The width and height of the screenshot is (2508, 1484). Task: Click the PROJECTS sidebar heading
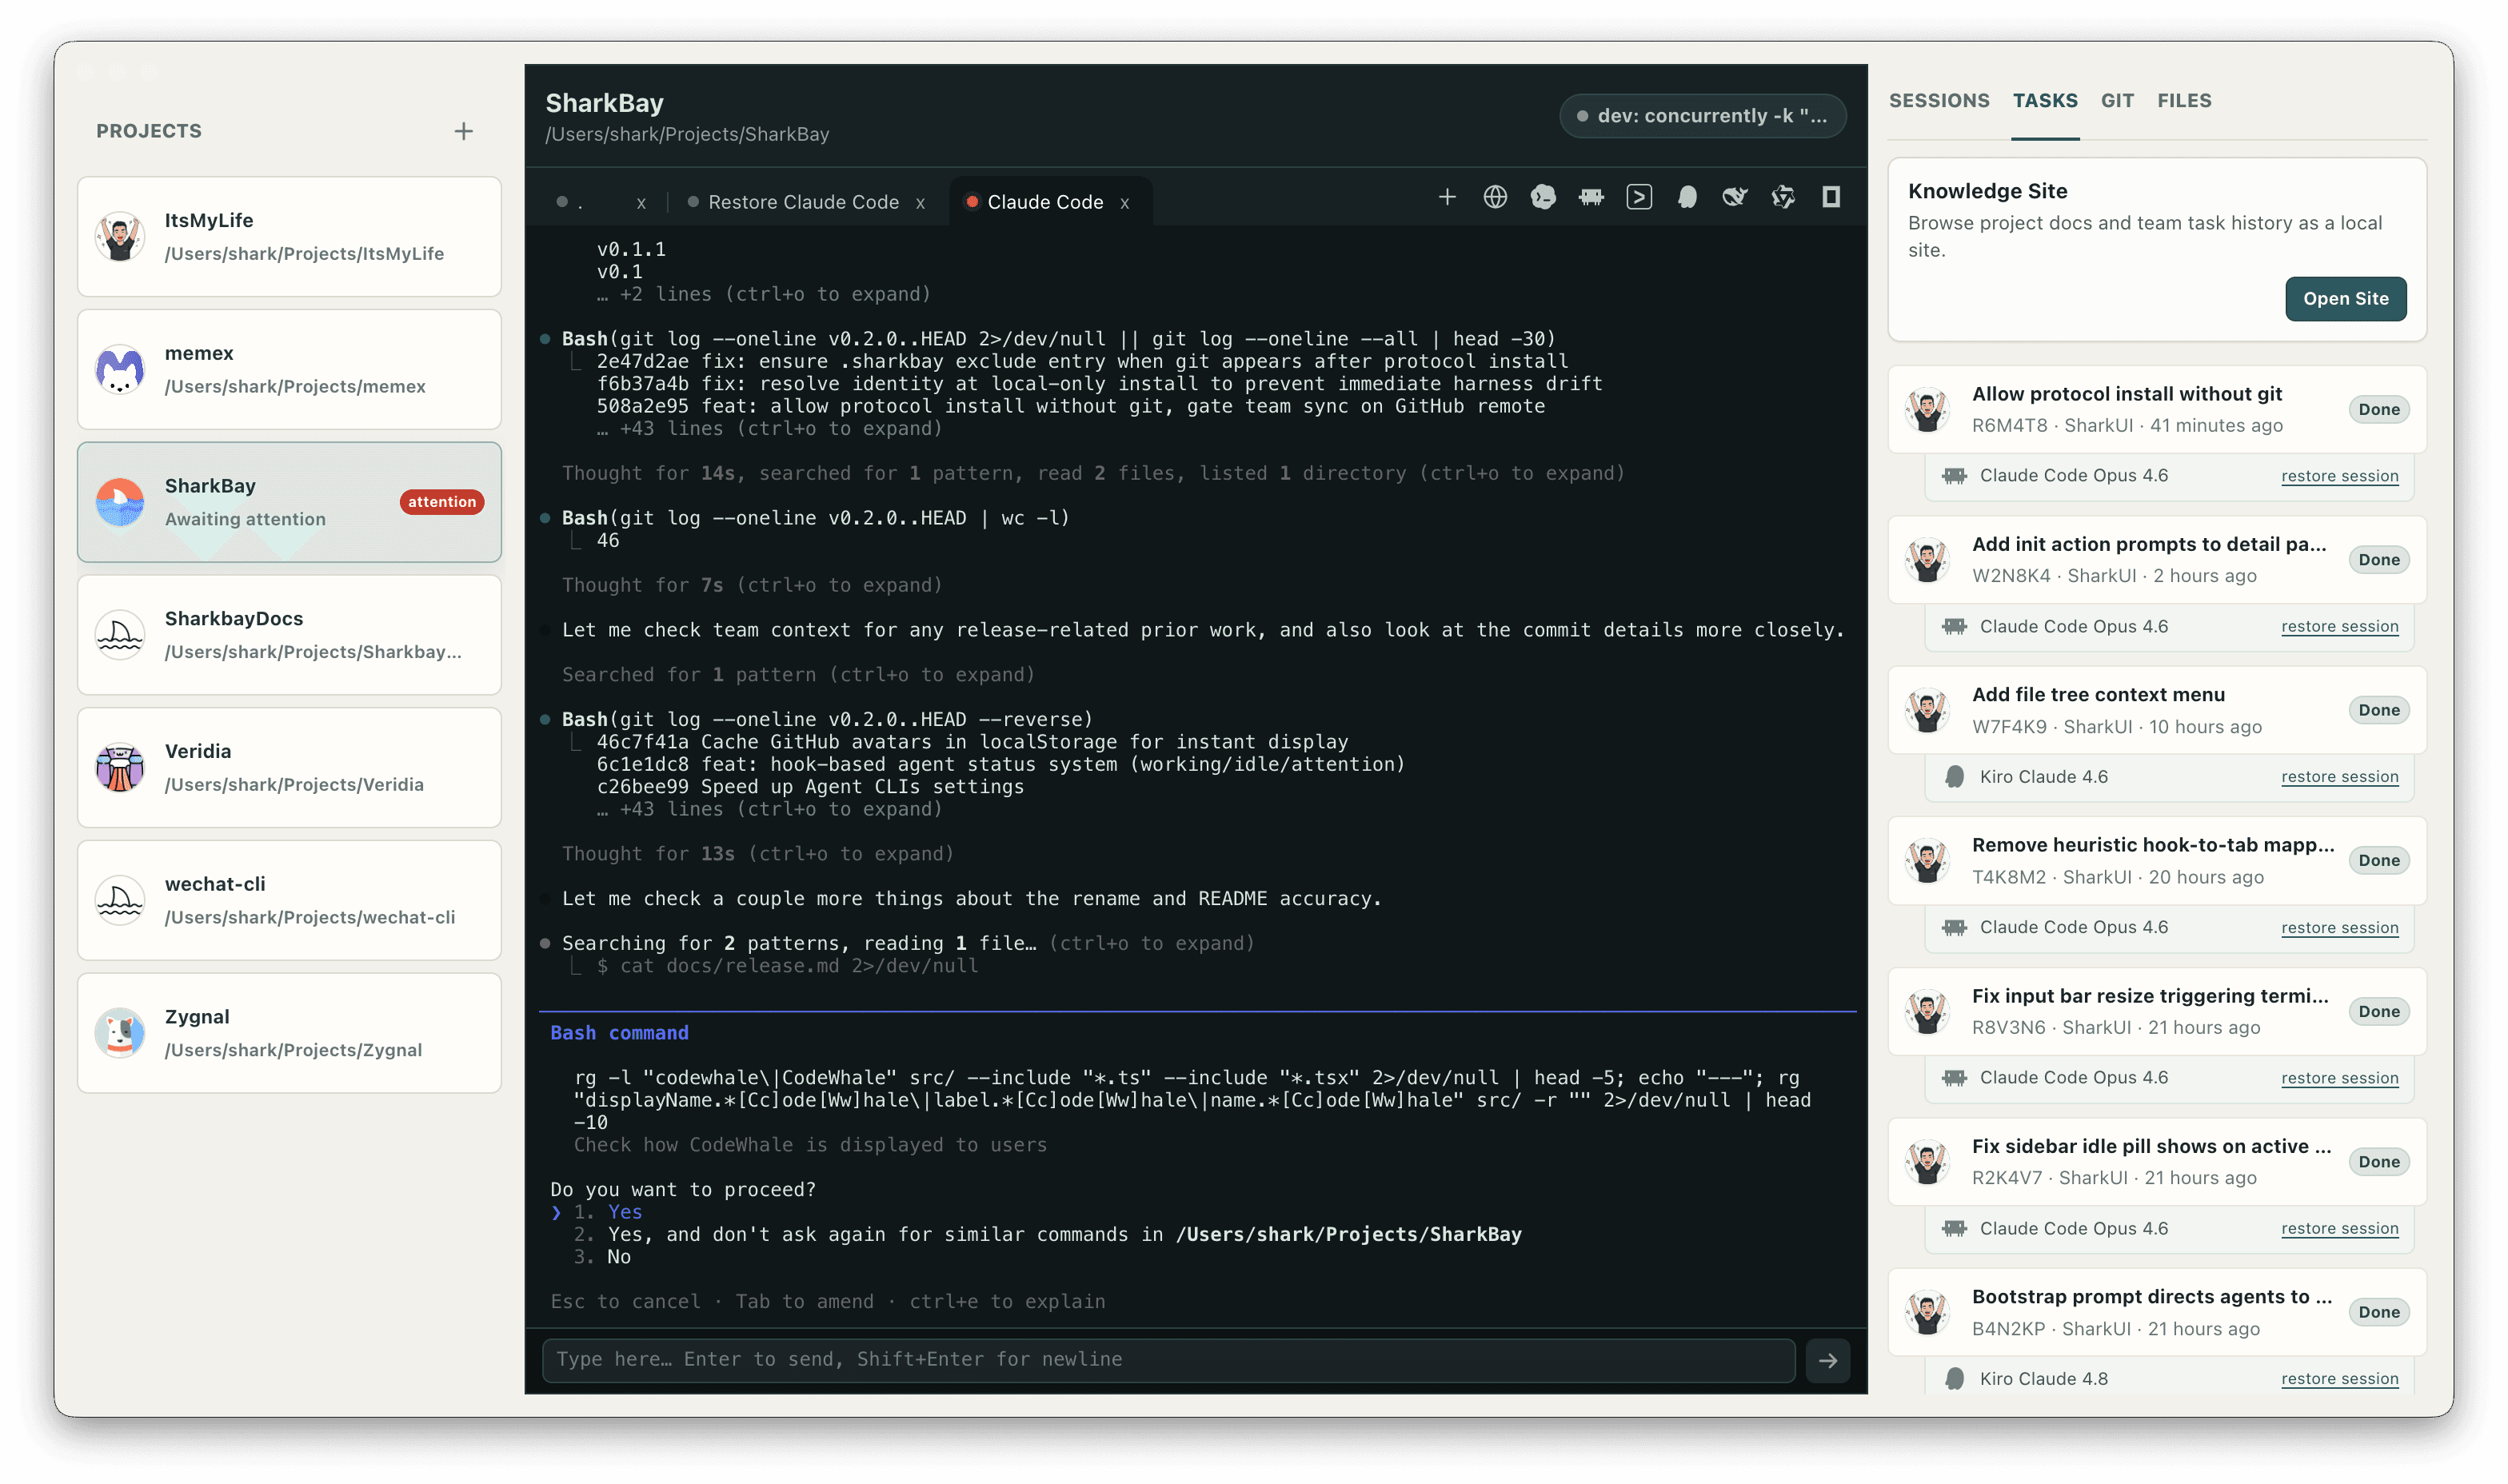click(149, 131)
